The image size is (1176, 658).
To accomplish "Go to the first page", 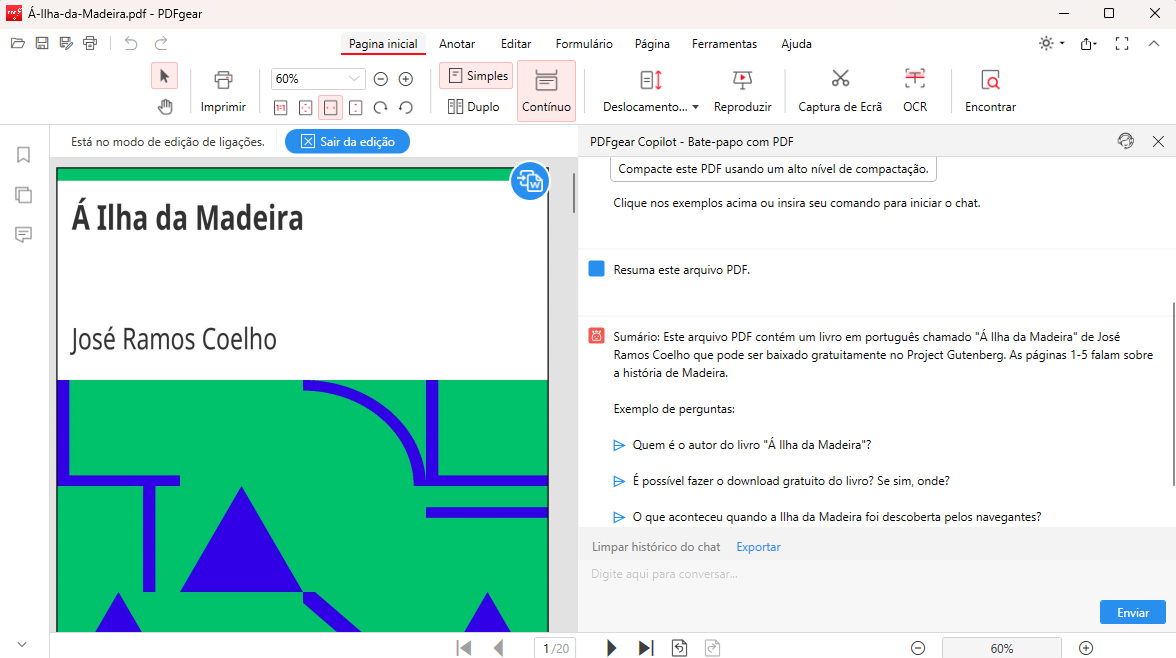I will pos(464,647).
